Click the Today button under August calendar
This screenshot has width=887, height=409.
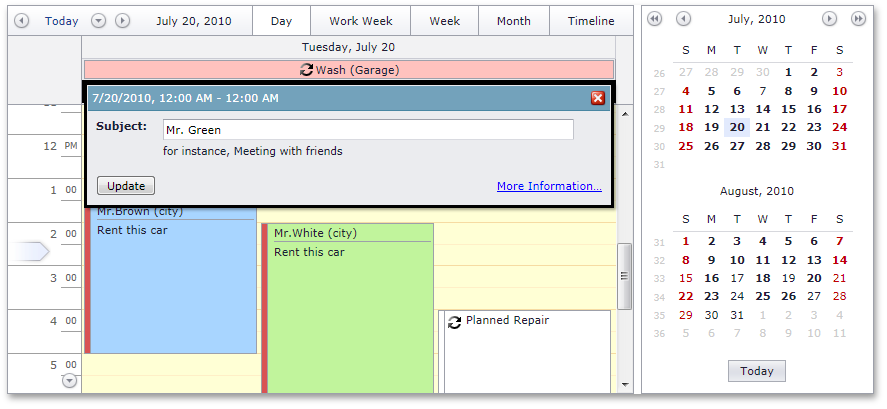click(x=757, y=371)
